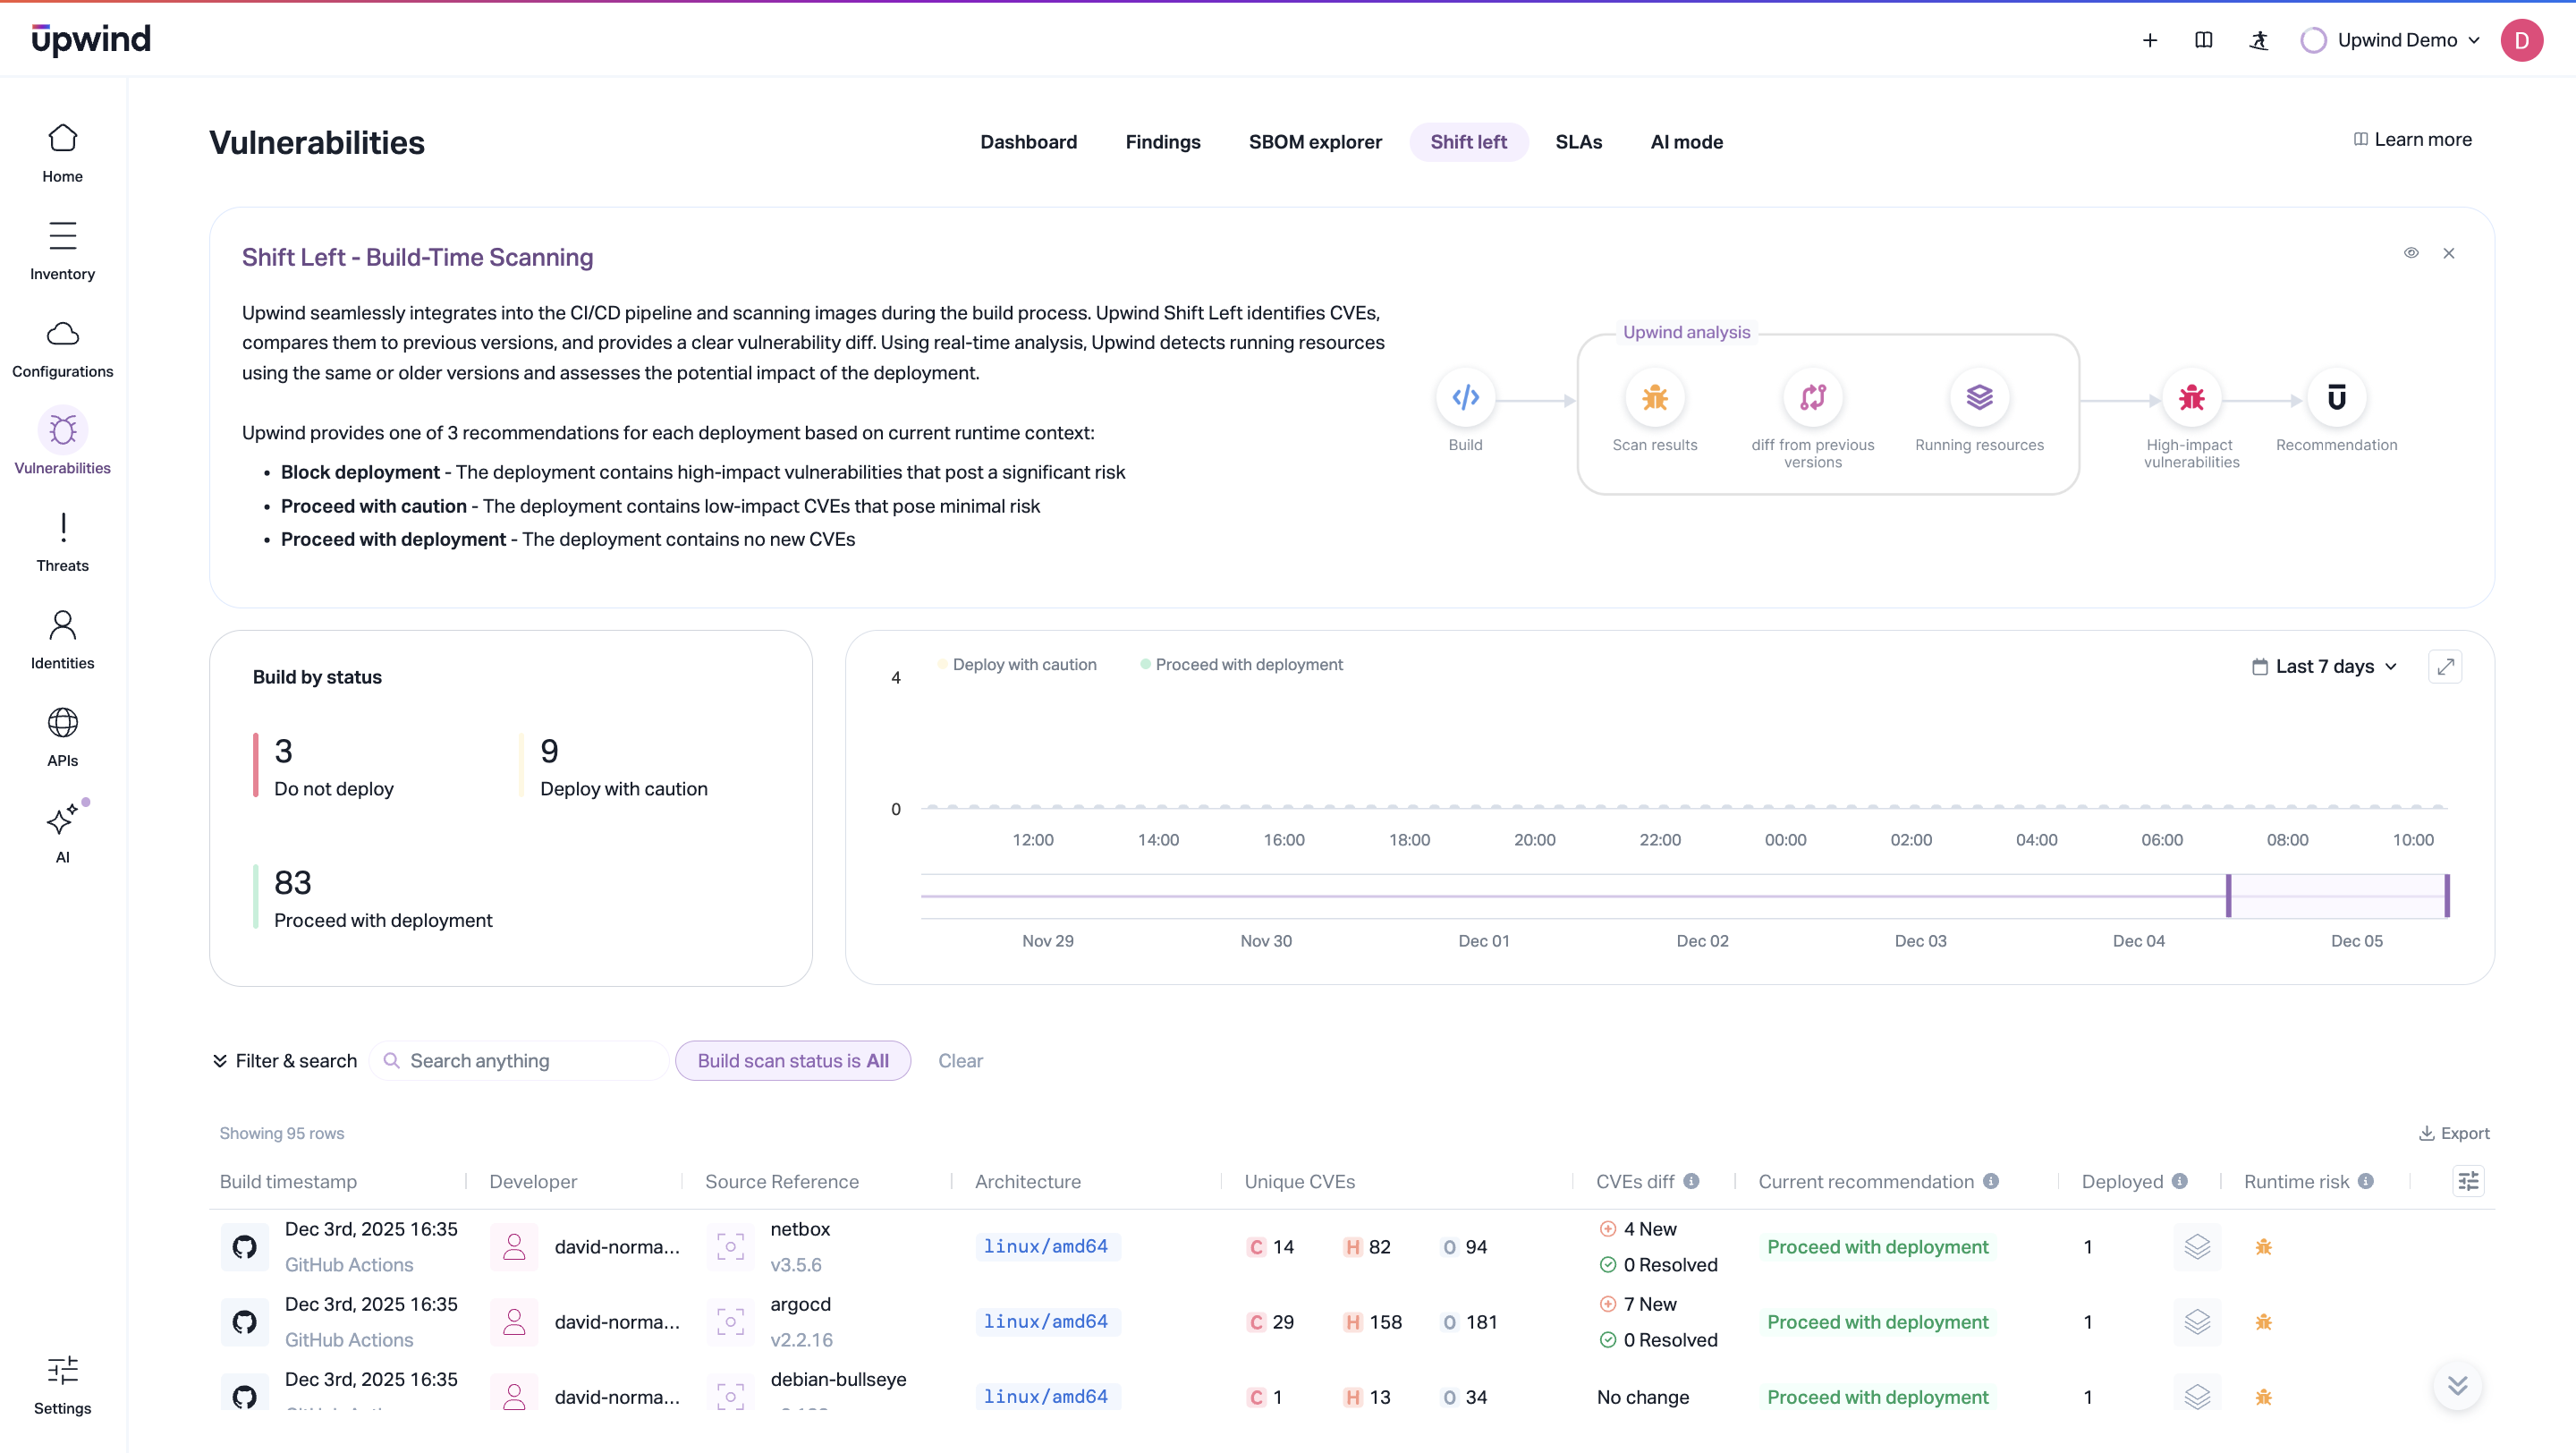Toggle Proceed with deployment legend series
Image resolution: width=2576 pixels, height=1453 pixels.
coord(1247,665)
